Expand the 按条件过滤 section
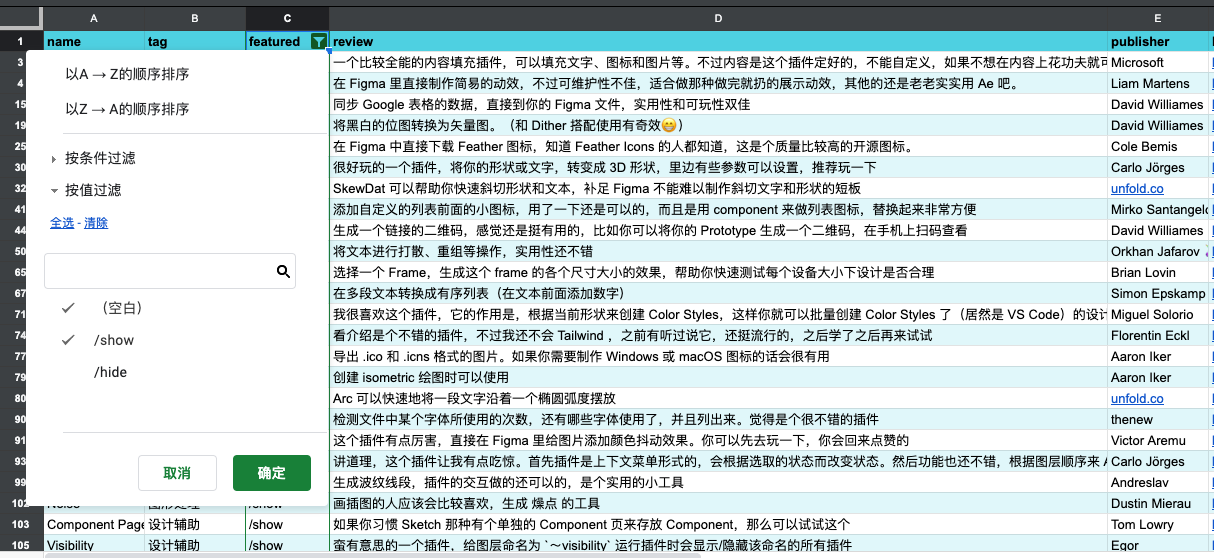This screenshot has height=558, width=1214. point(99,158)
